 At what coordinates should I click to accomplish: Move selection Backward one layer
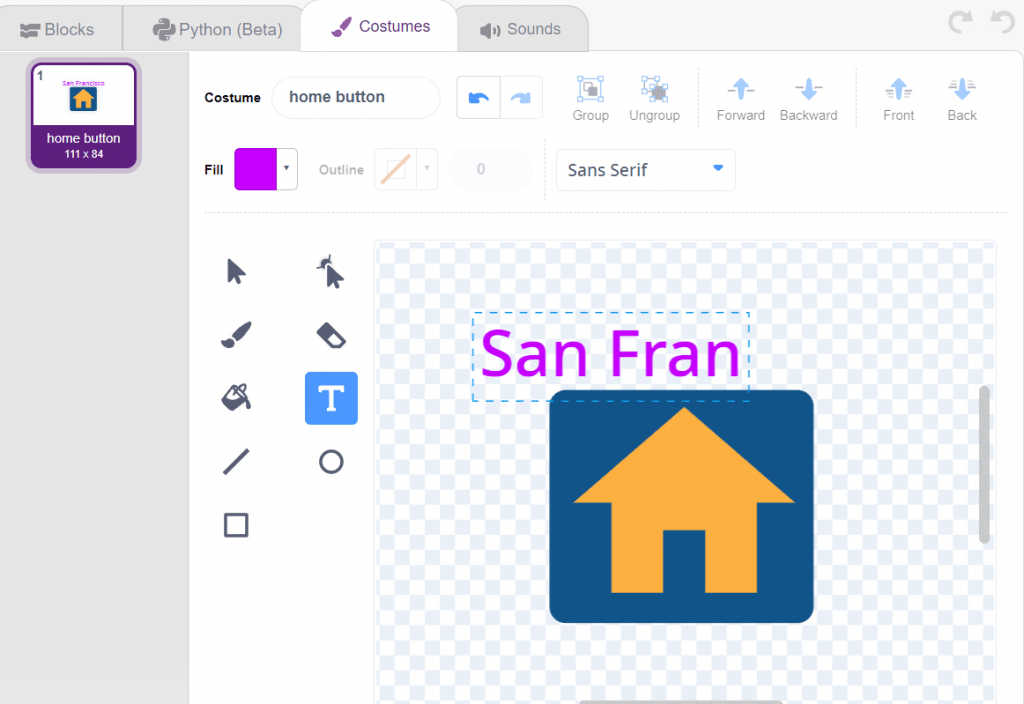click(808, 99)
